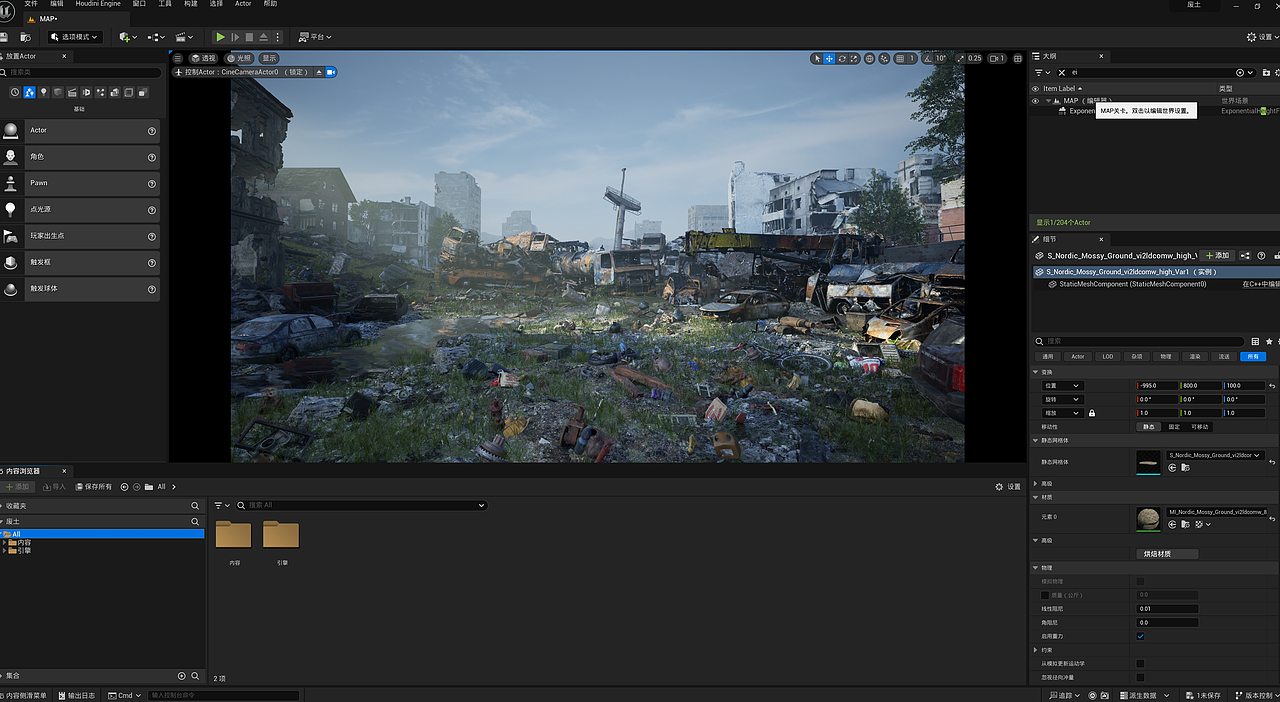1280x702 pixels.
Task: Collapse the MAP tree item
Action: 1049,100
